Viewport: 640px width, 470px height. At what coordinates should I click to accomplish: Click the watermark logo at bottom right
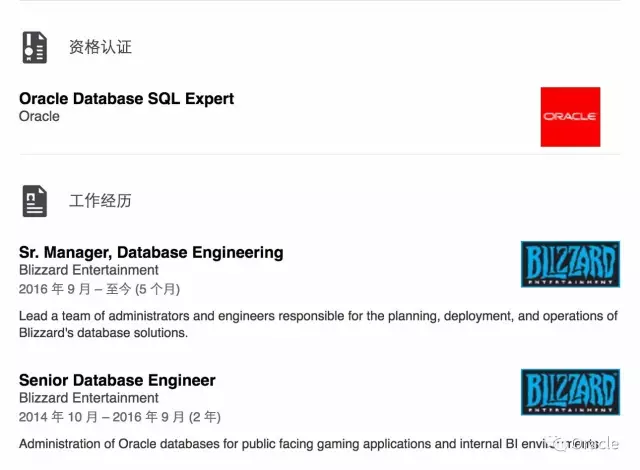(x=586, y=444)
